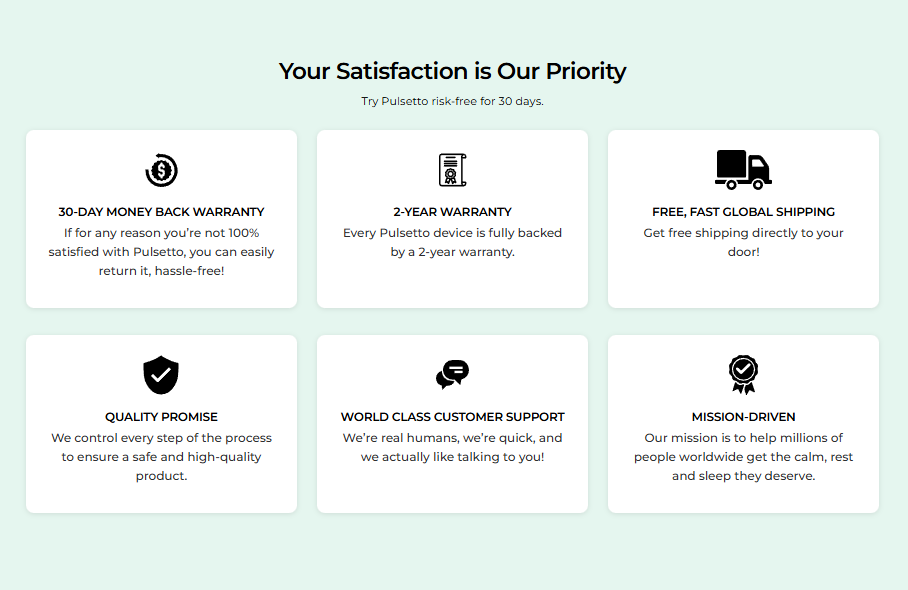Click World Class Customer Support heading
The height and width of the screenshot is (590, 908).
click(452, 417)
